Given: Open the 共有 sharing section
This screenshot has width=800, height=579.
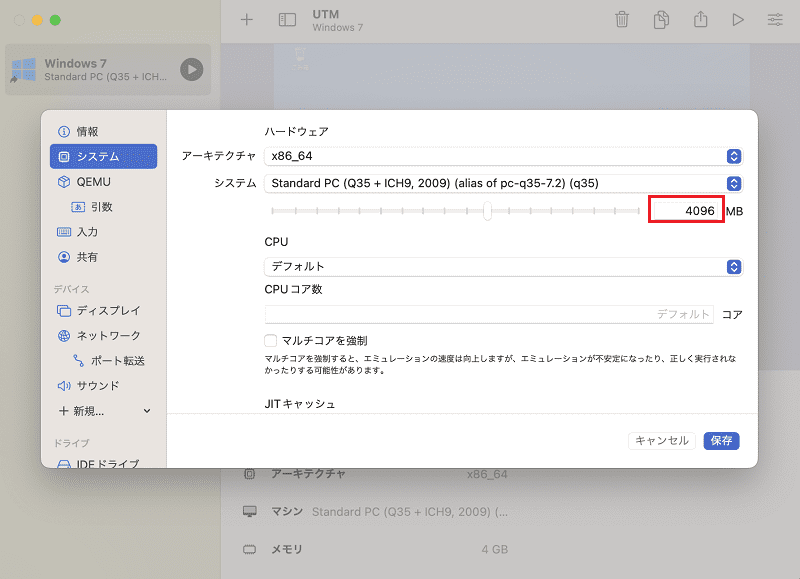Looking at the screenshot, I should click(x=104, y=257).
